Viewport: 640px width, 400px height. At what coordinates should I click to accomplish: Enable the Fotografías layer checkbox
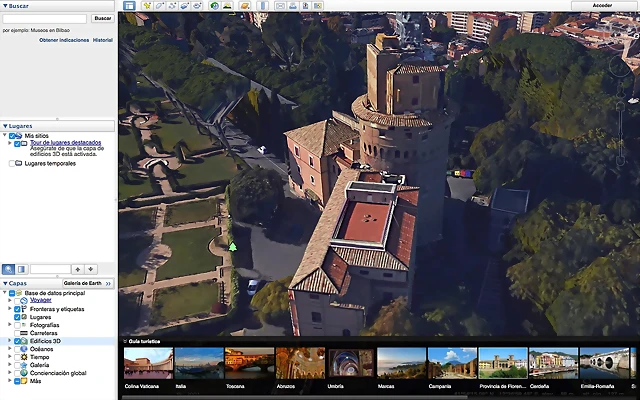click(17, 325)
